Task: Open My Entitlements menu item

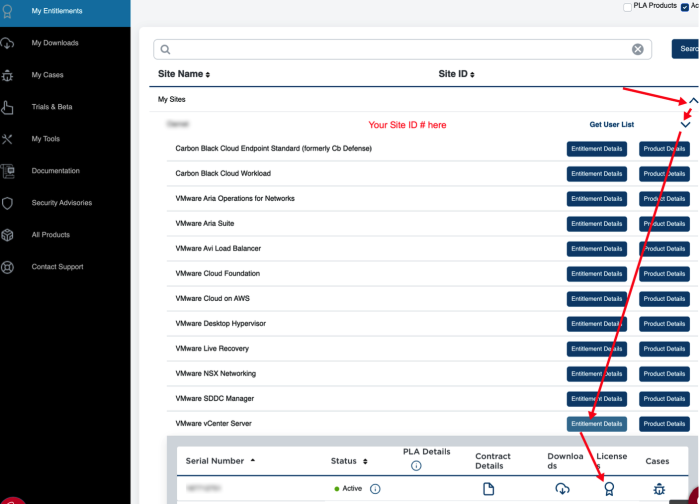Action: 65,12
